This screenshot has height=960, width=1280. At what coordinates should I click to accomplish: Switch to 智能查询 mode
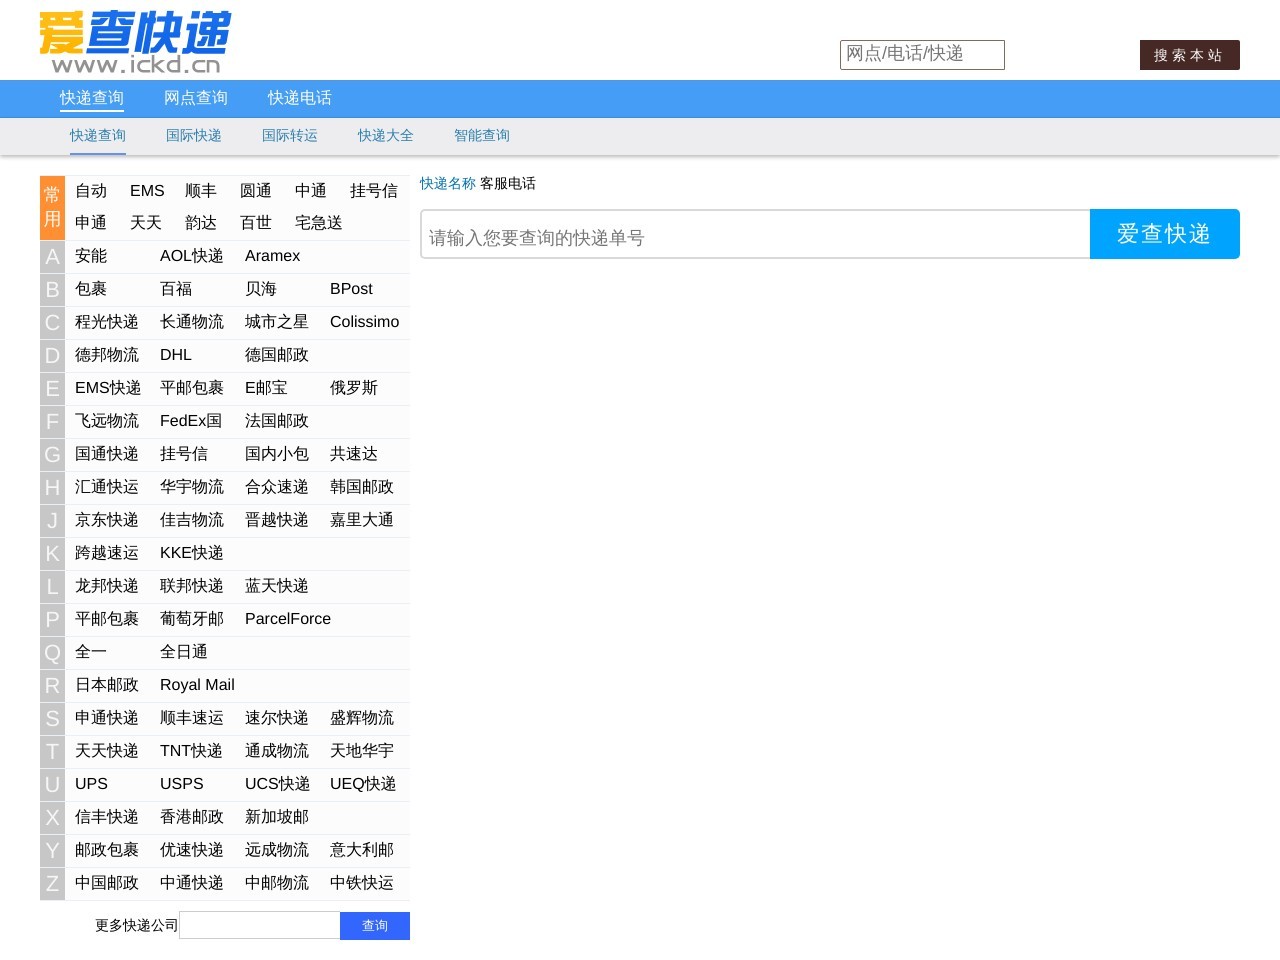pos(481,135)
